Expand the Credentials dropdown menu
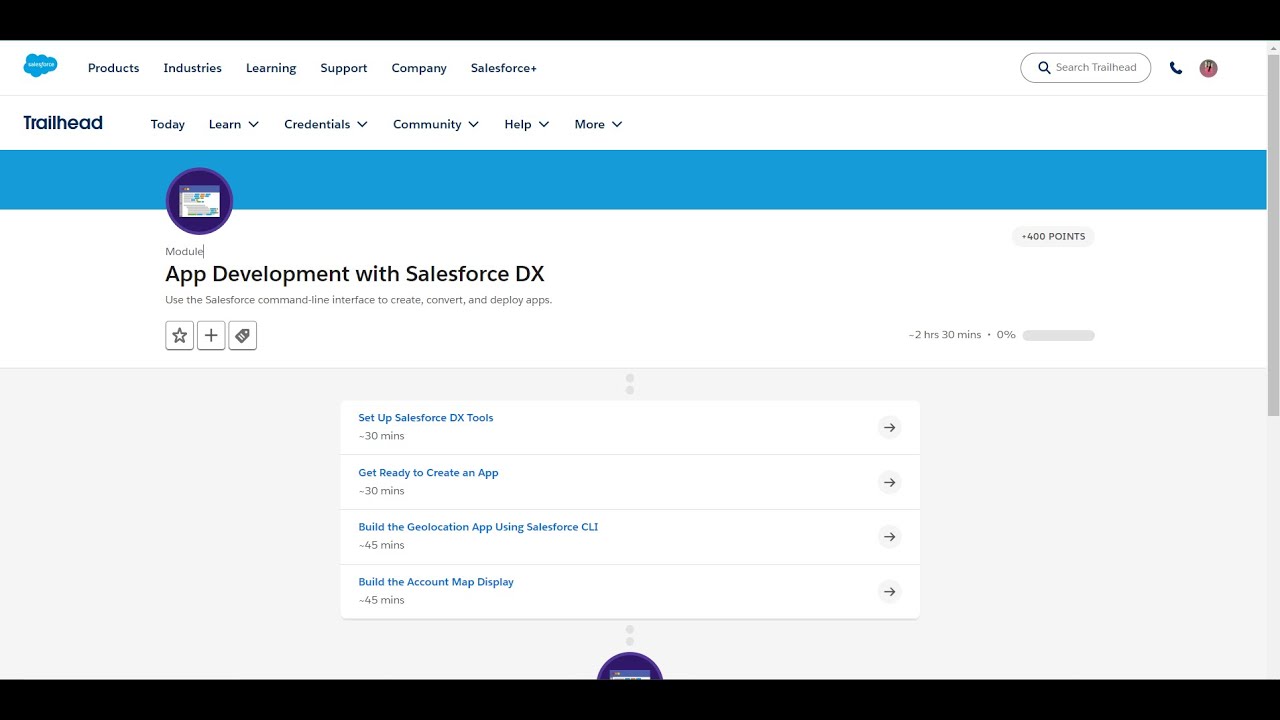The height and width of the screenshot is (720, 1280). point(326,124)
